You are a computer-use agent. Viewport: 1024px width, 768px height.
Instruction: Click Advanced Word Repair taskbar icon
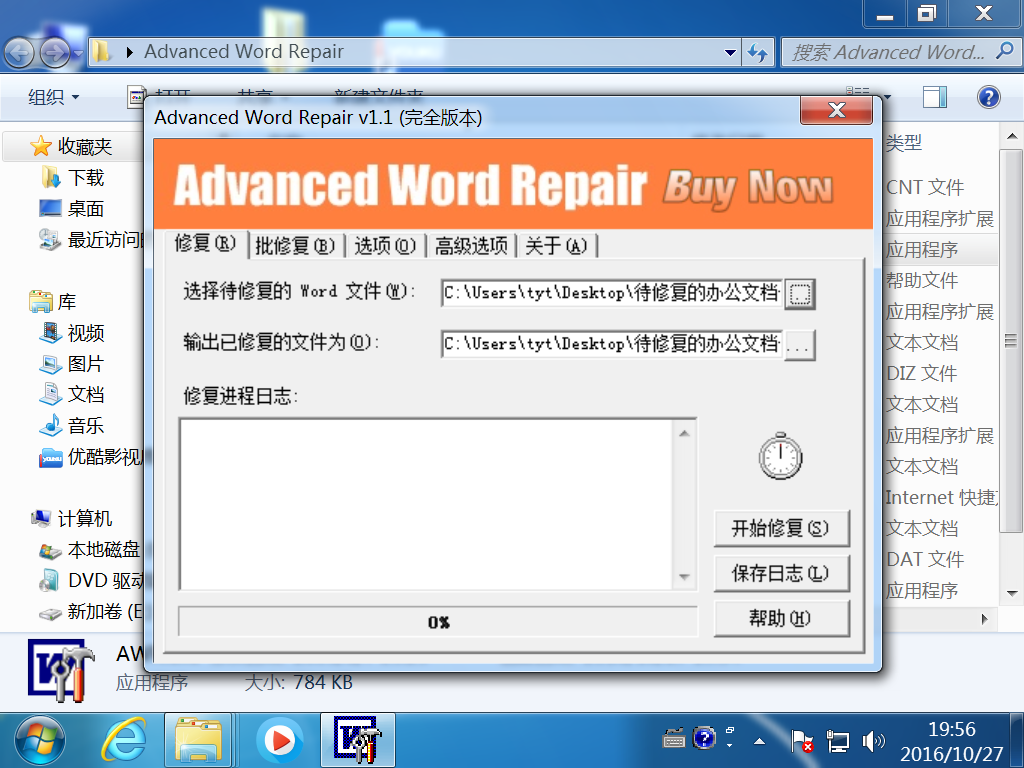pyautogui.click(x=357, y=741)
